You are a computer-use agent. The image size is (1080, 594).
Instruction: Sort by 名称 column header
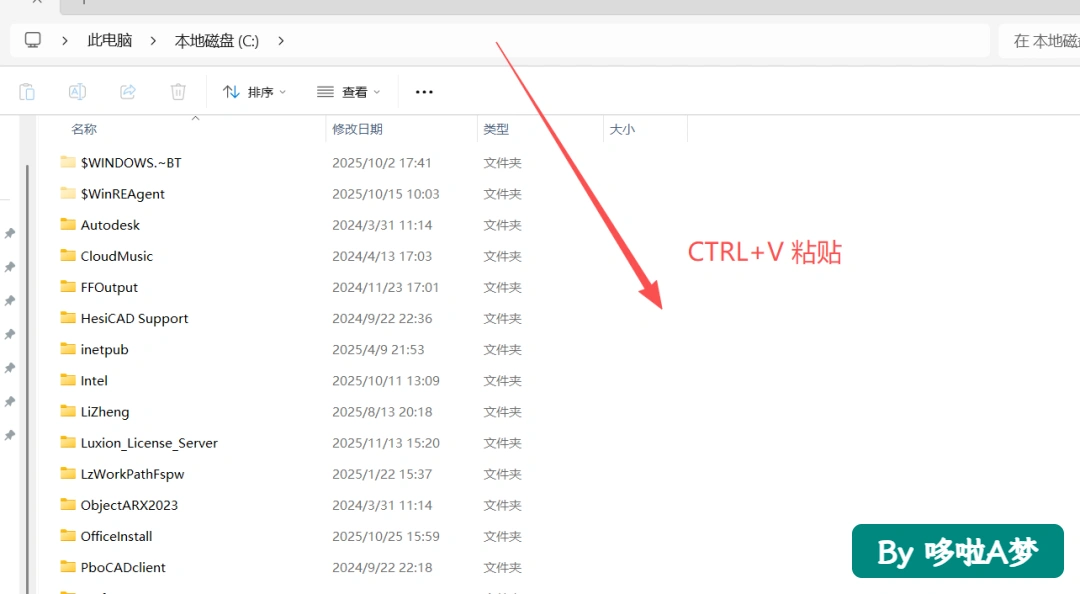pos(84,129)
